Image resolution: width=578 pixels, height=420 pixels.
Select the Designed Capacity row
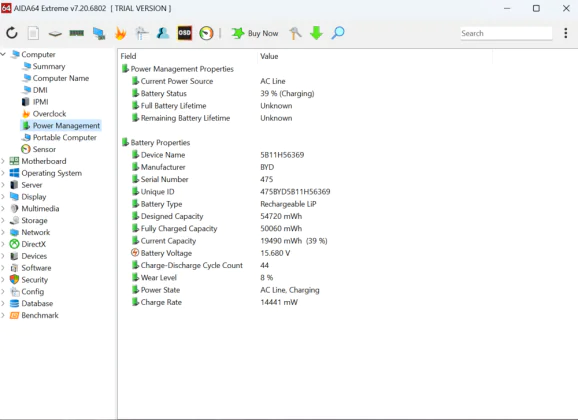217,216
